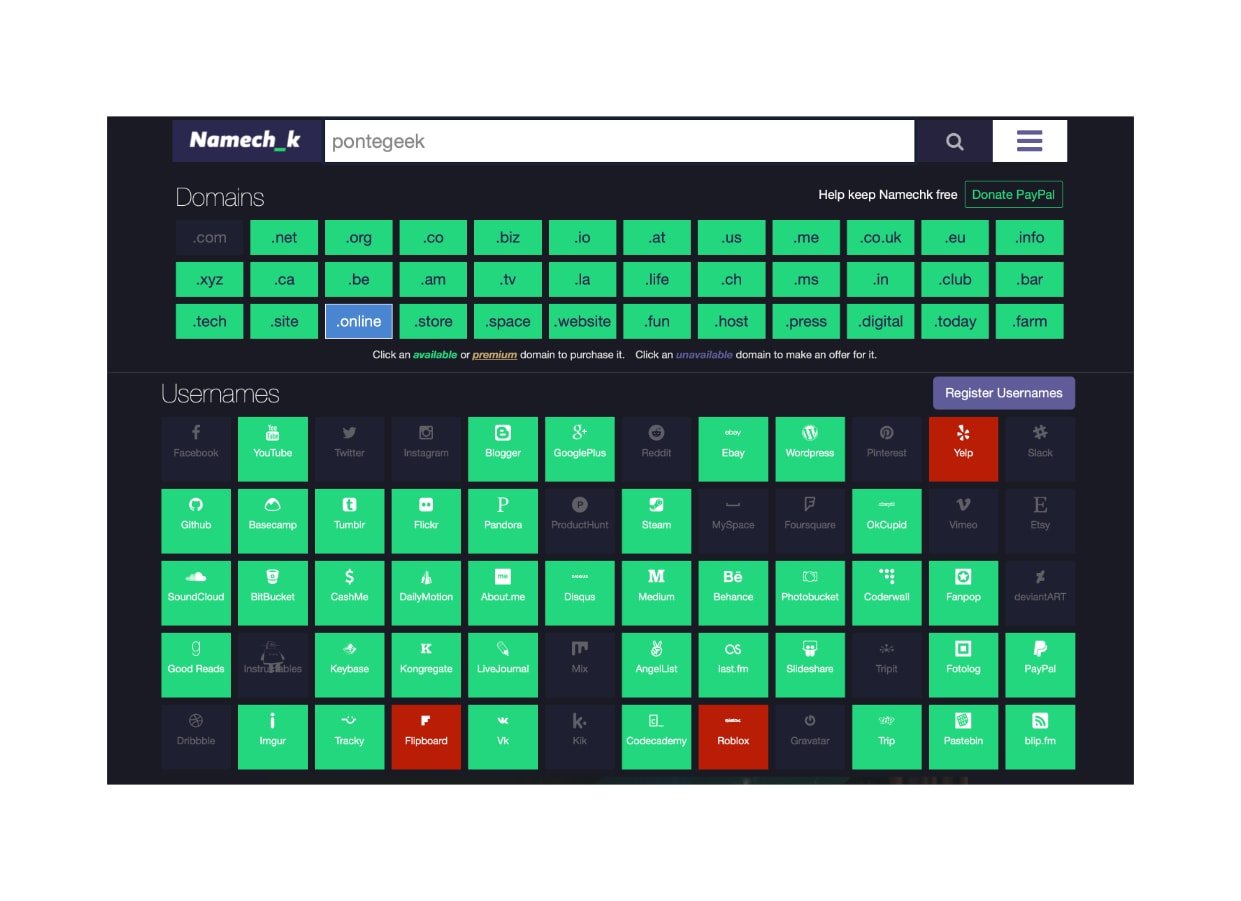Click the .io domain button
Viewport: 1241px width, 901px height.
(583, 238)
